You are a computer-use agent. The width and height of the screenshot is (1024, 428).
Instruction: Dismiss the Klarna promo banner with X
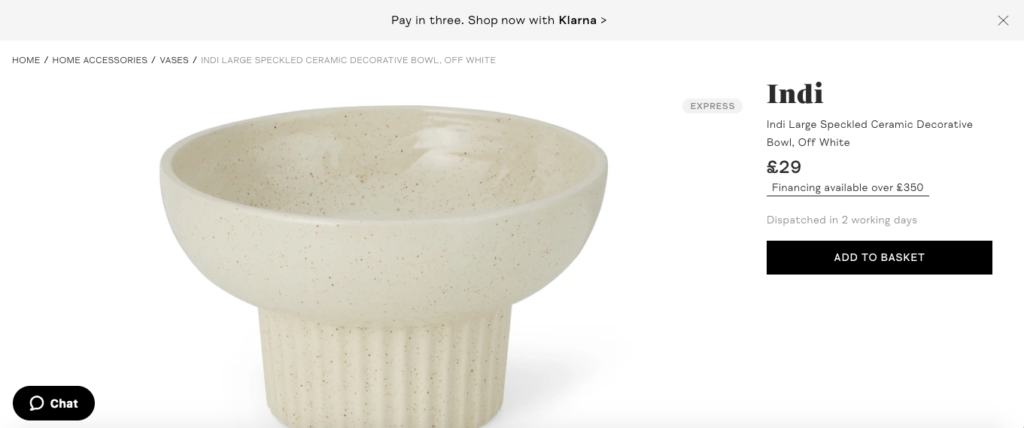tap(1002, 20)
